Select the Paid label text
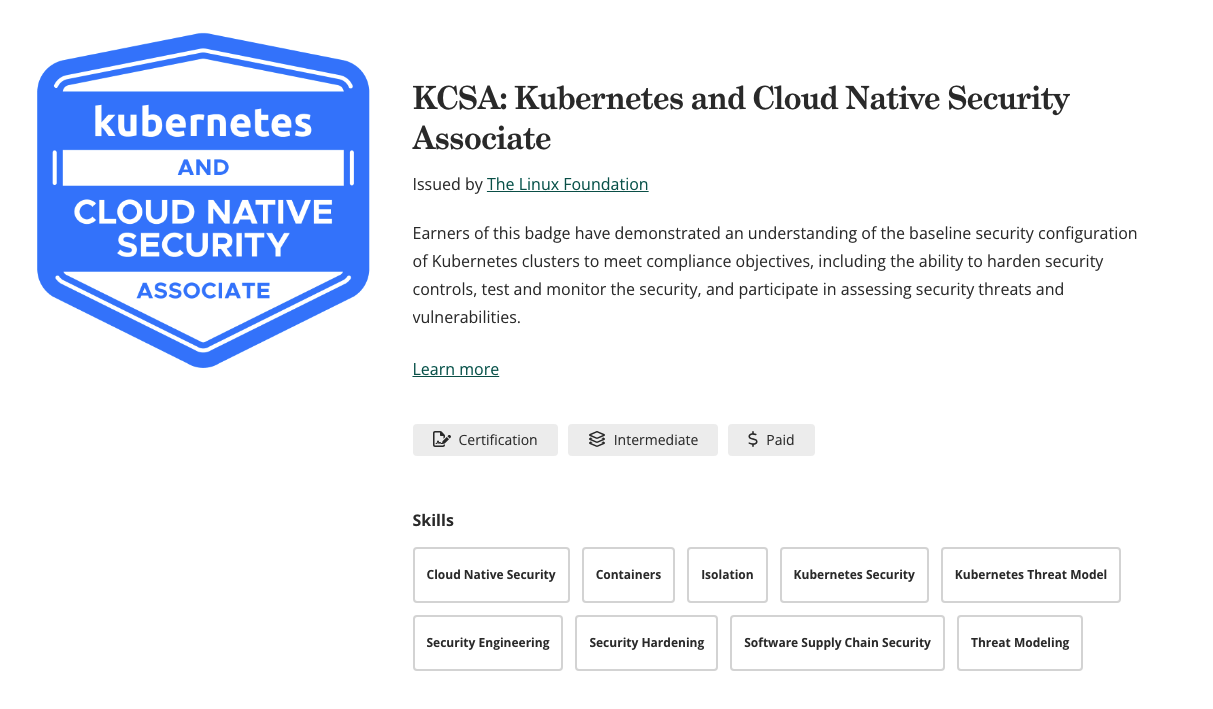 click(x=780, y=440)
